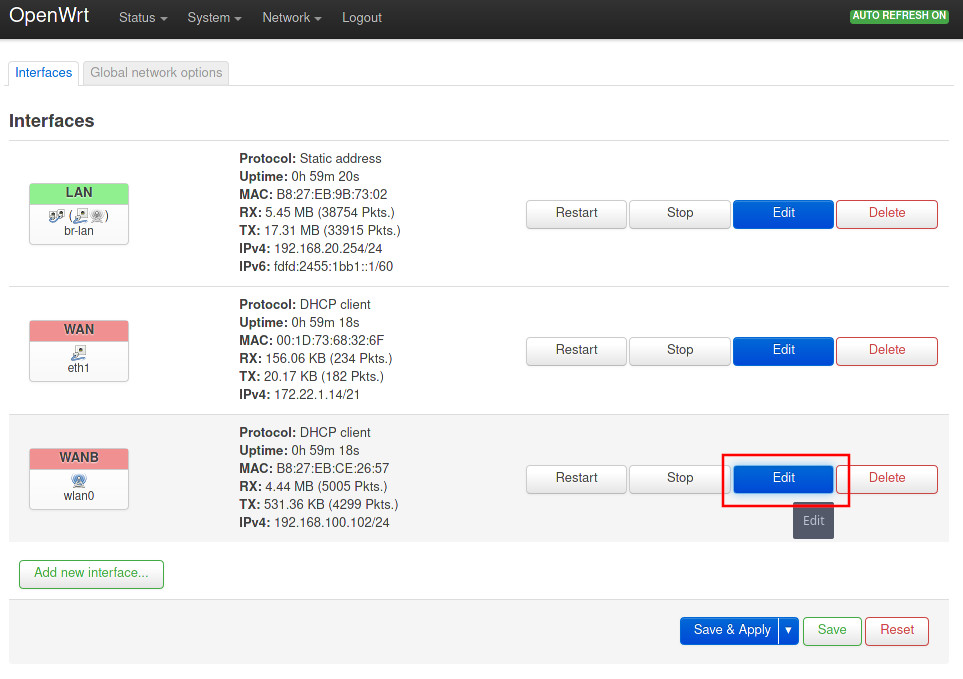Delete the WANB interface
This screenshot has height=679, width=963.
(x=887, y=478)
